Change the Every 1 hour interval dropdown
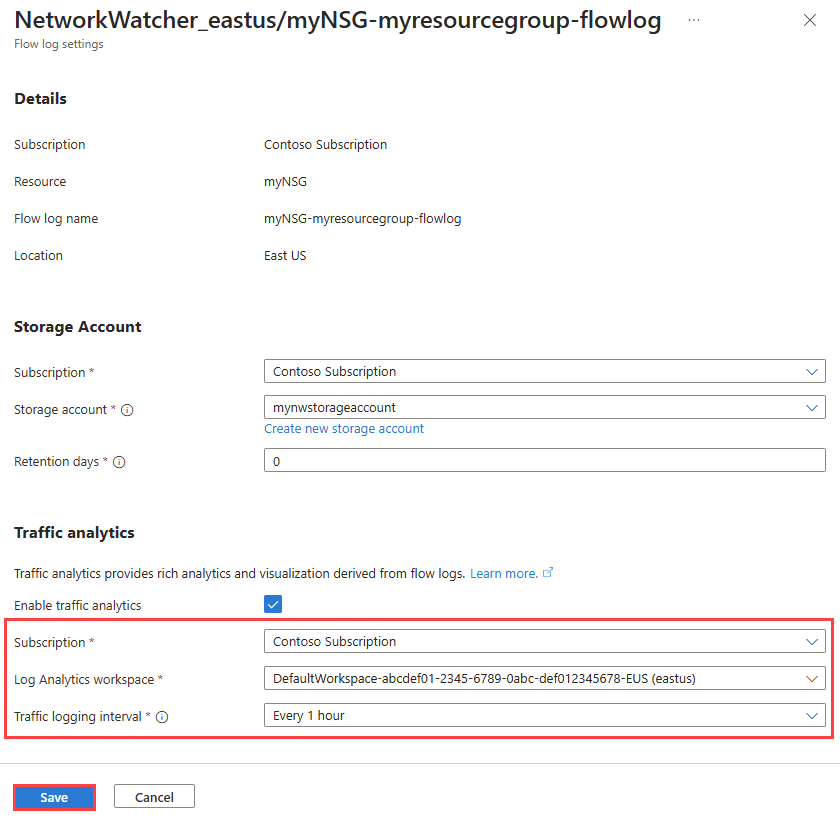 pos(544,715)
